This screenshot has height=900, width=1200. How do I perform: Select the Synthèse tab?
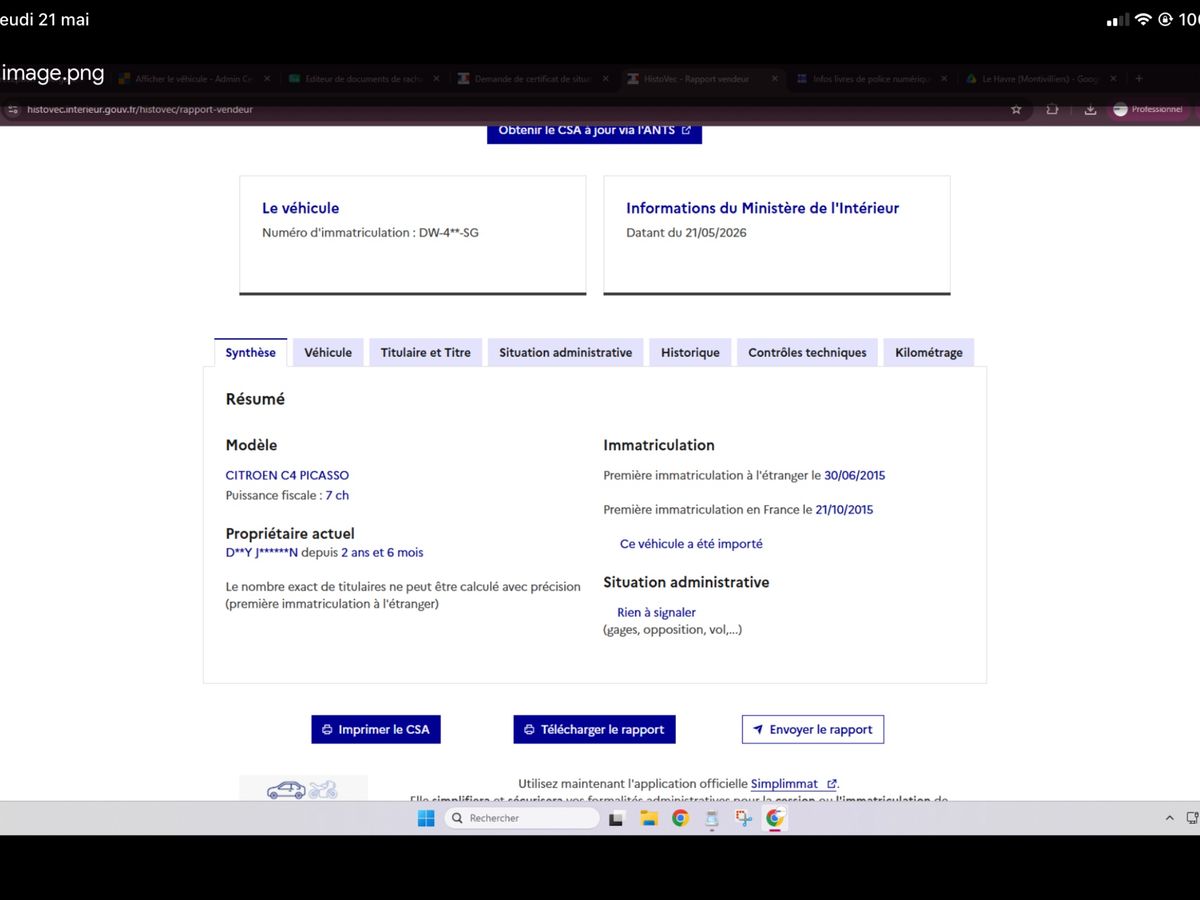coord(250,352)
